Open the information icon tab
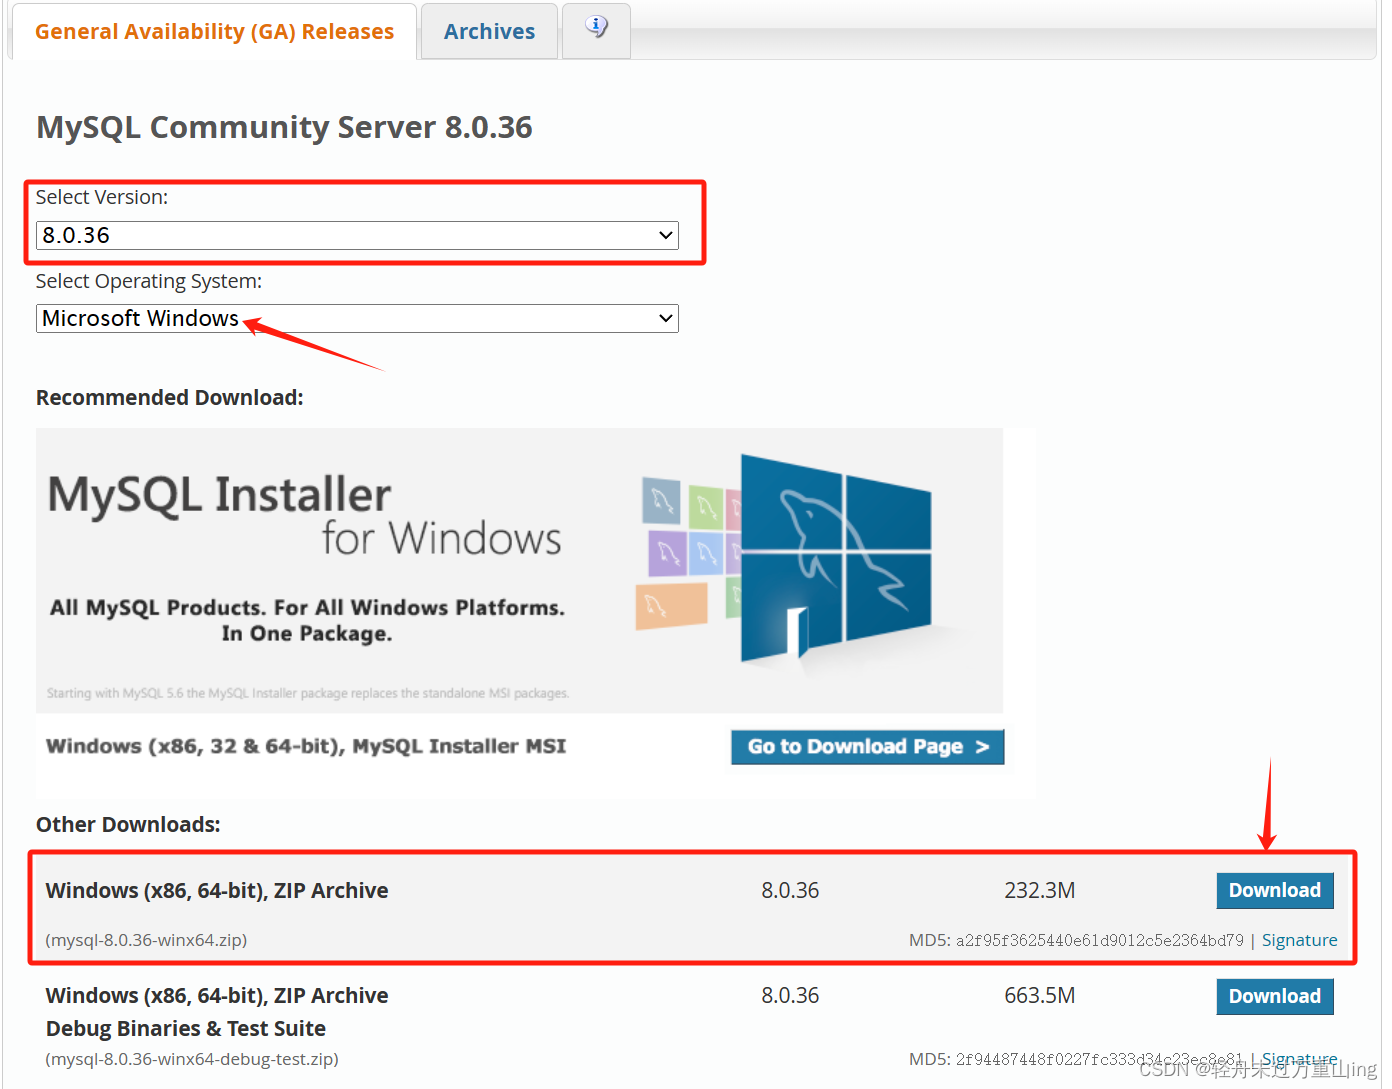1392x1089 pixels. pyautogui.click(x=596, y=30)
